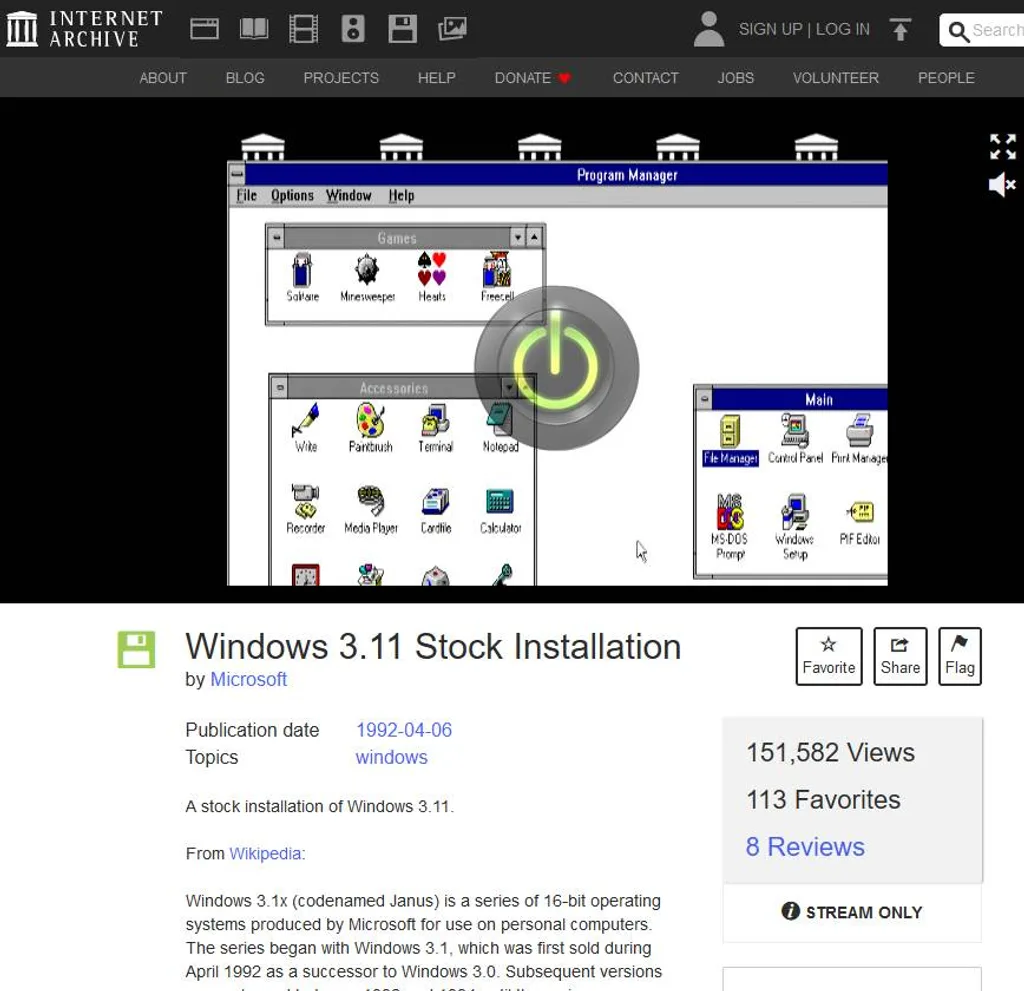
Task: Select the Media Player icon
Action: tap(370, 510)
